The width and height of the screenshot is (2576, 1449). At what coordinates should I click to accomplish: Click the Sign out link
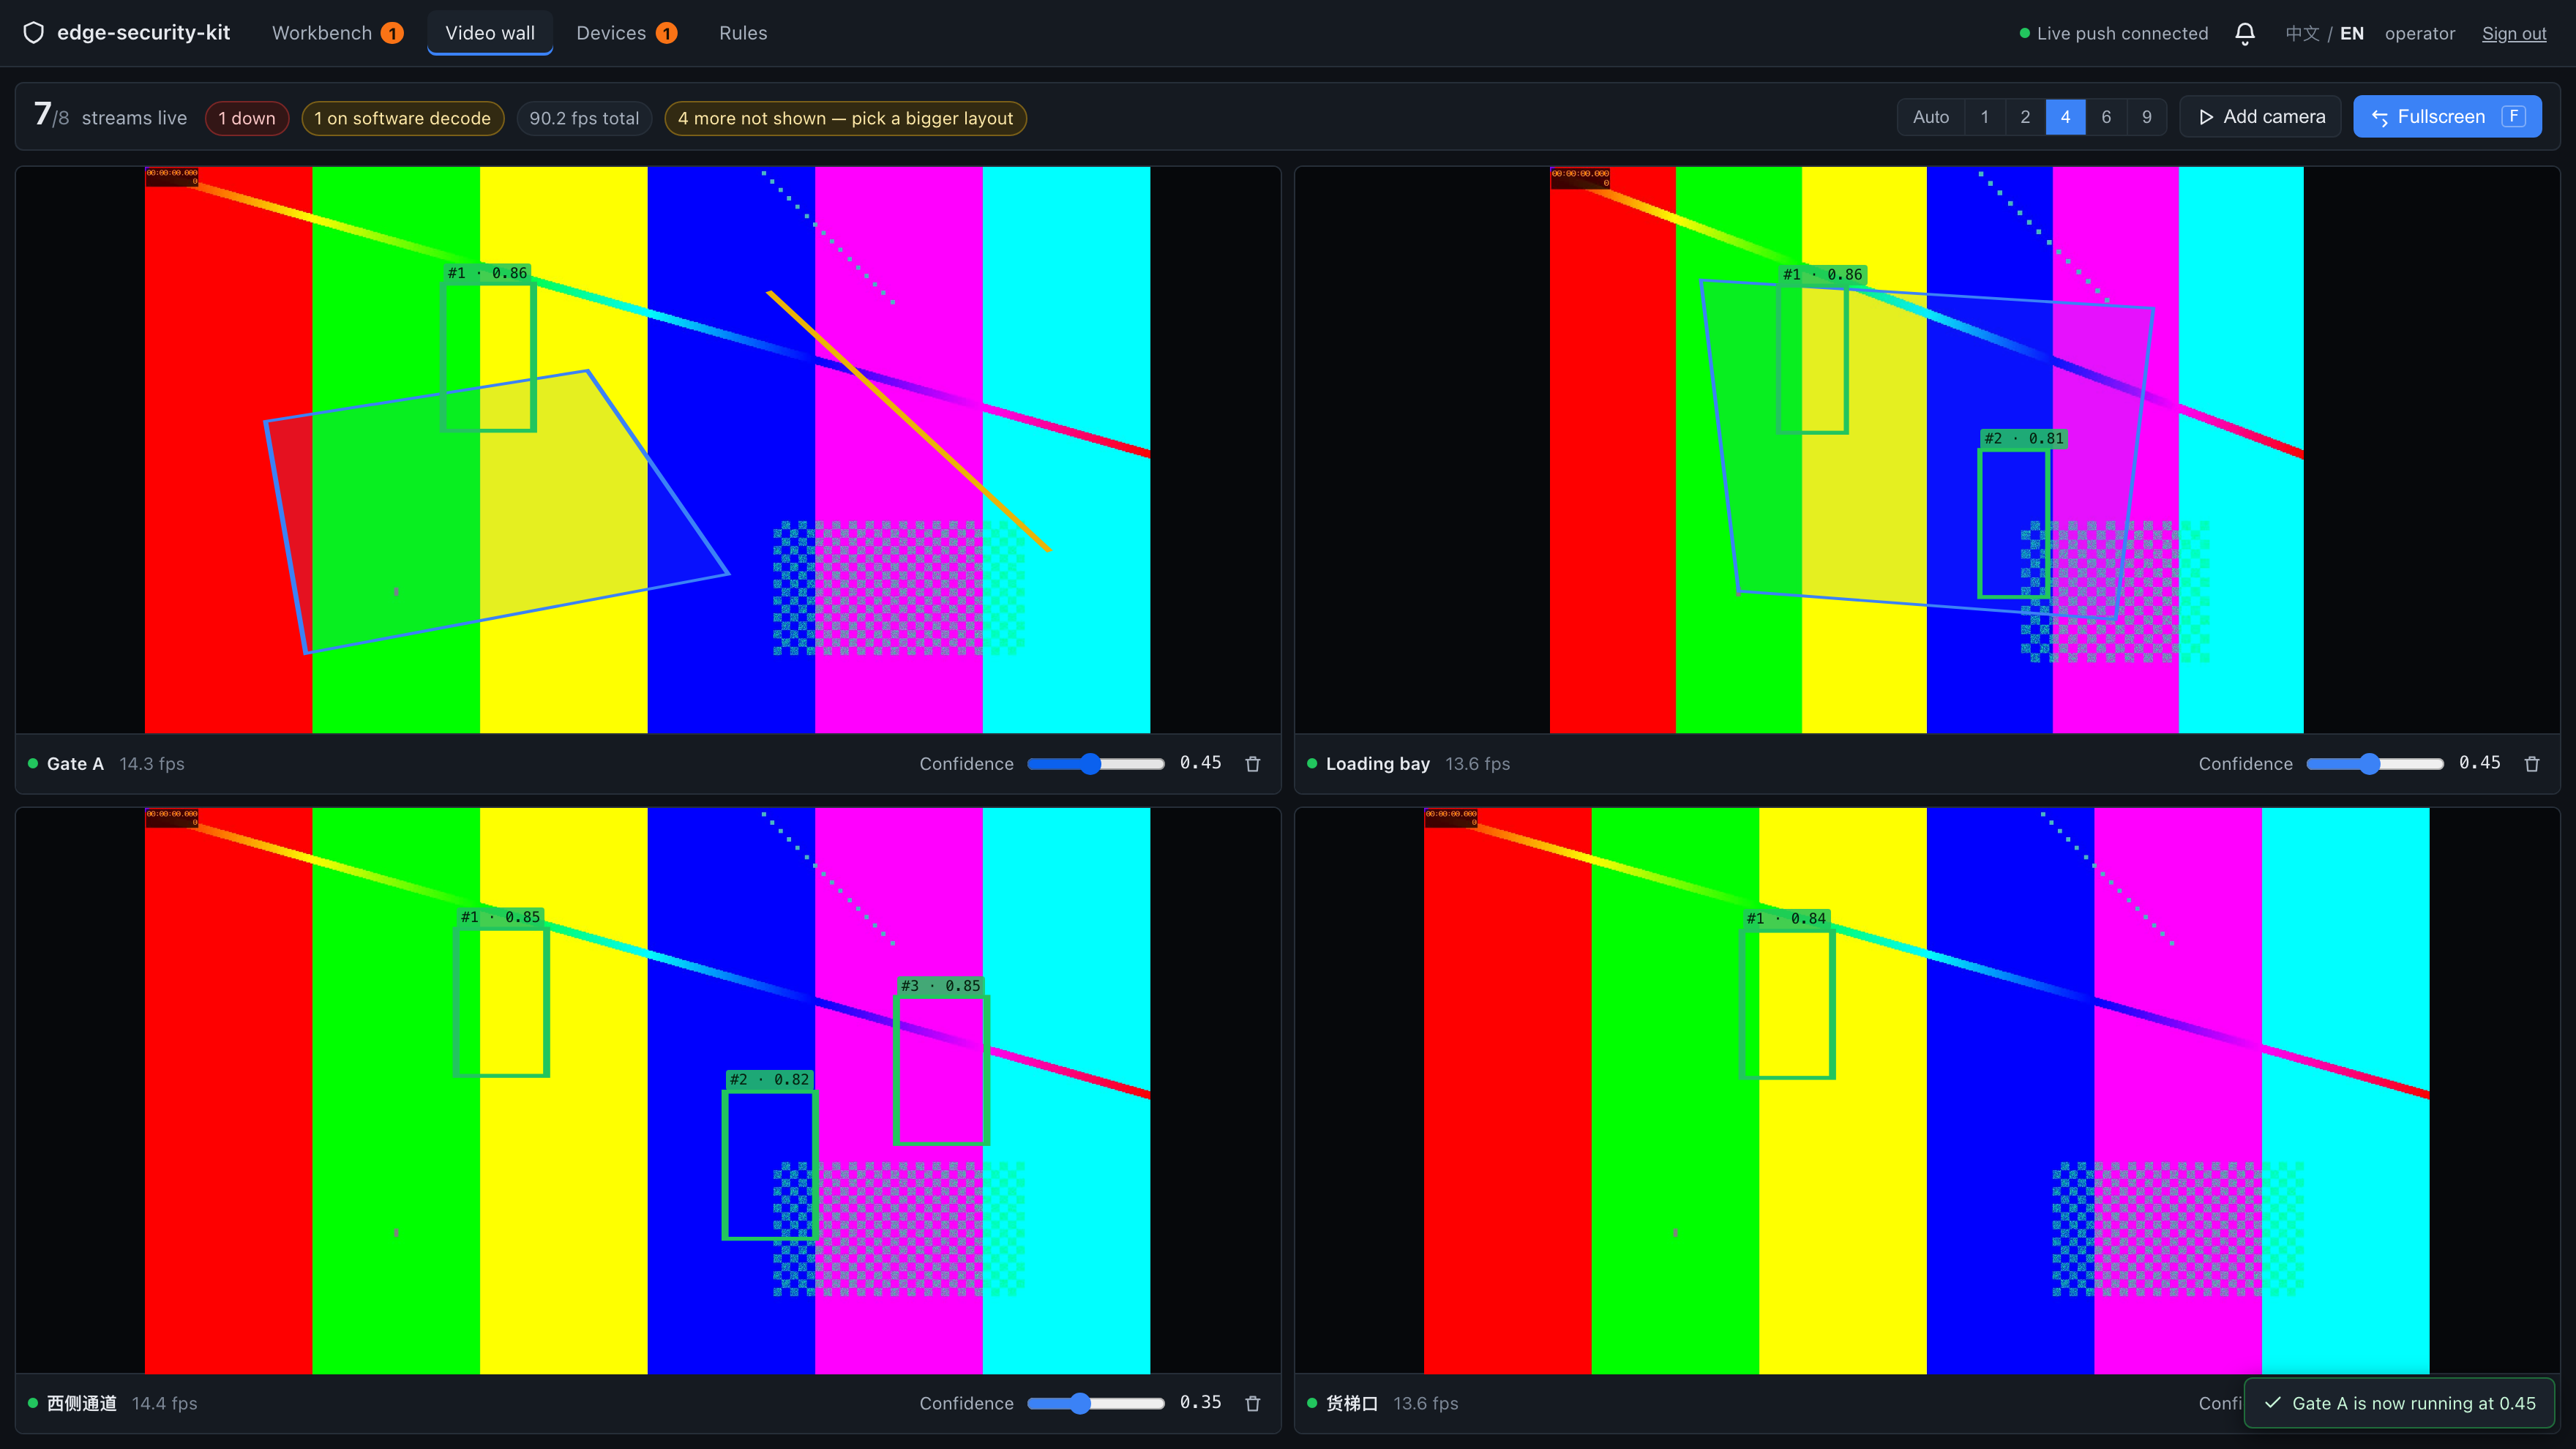(x=2514, y=33)
